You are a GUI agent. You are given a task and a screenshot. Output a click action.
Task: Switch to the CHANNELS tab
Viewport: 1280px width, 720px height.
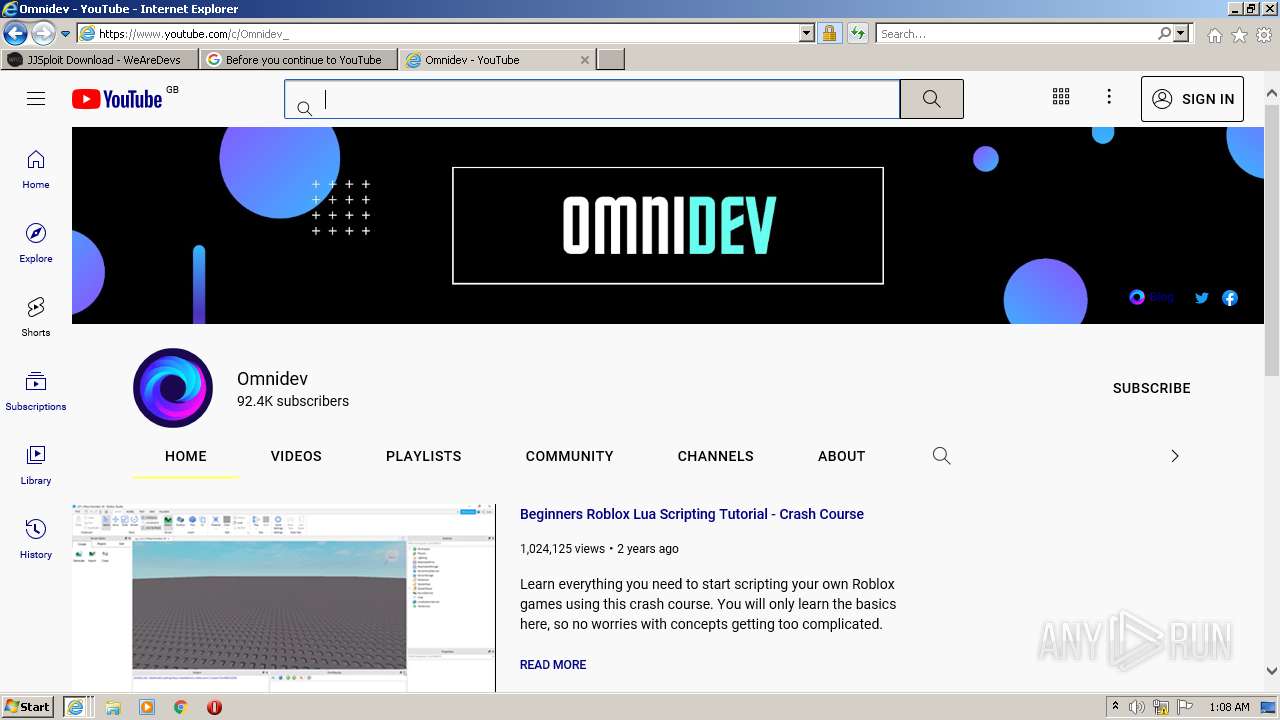click(x=716, y=456)
